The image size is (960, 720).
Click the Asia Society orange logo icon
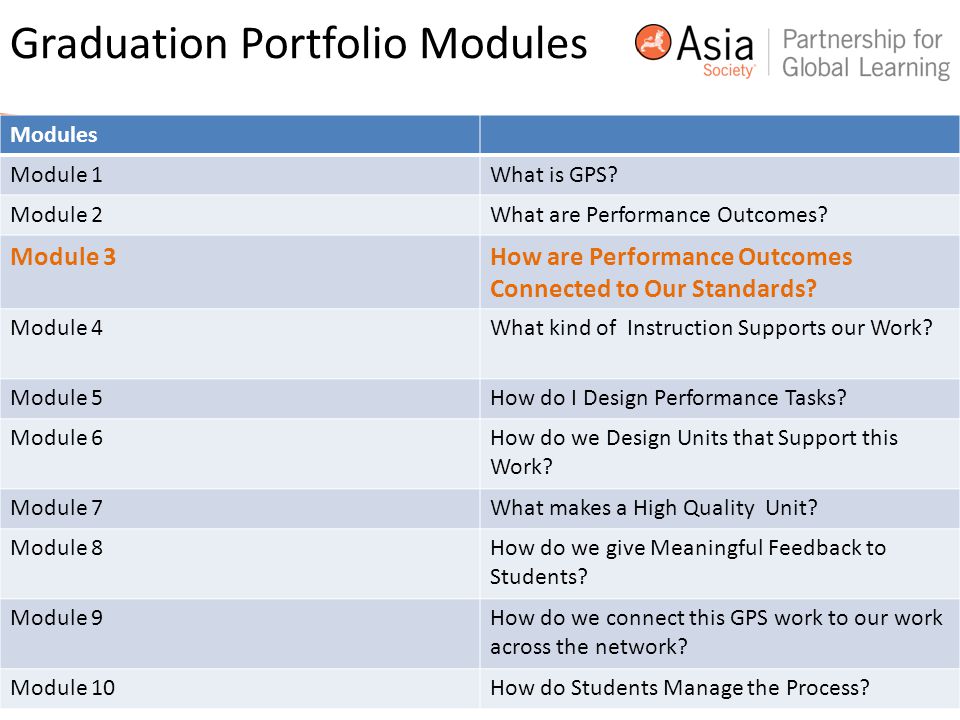click(x=653, y=42)
